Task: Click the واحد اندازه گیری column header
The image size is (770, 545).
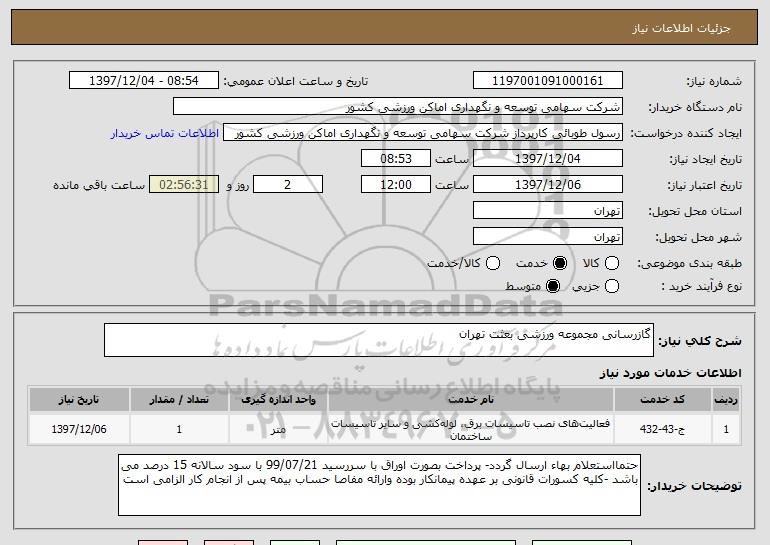Action: 278,400
